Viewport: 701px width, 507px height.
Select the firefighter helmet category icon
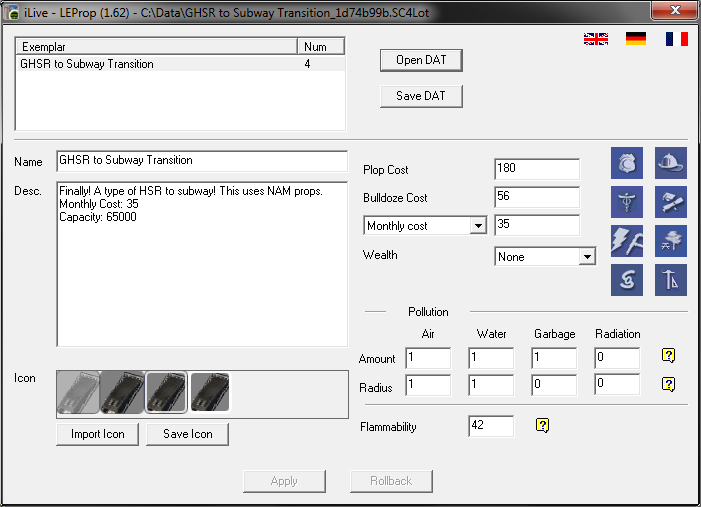point(671,163)
